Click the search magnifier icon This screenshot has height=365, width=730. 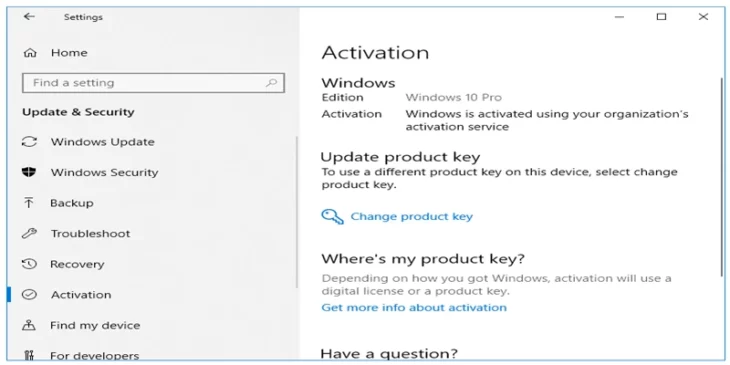271,83
